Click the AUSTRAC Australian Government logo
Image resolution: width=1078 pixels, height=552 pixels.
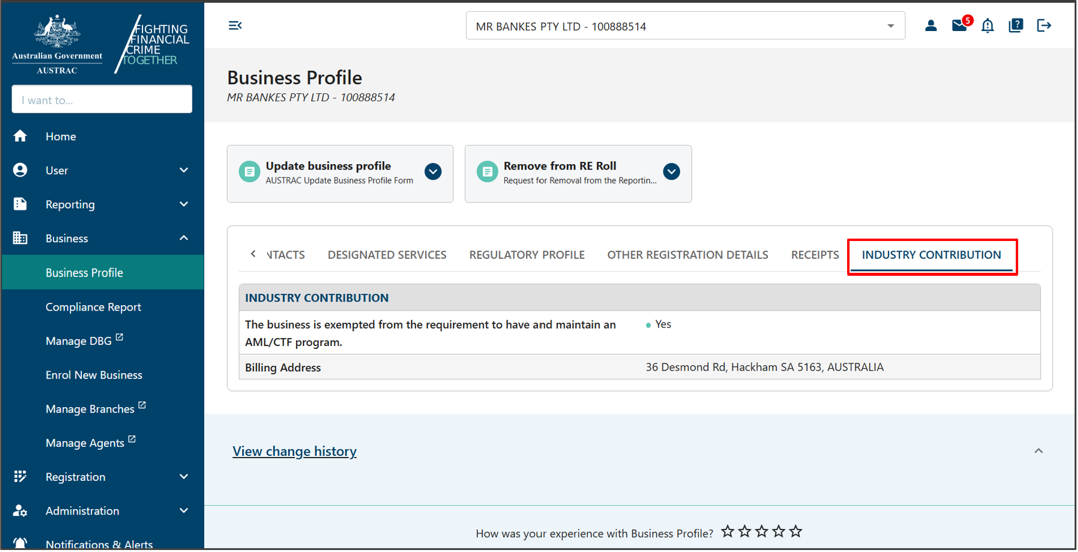(58, 45)
